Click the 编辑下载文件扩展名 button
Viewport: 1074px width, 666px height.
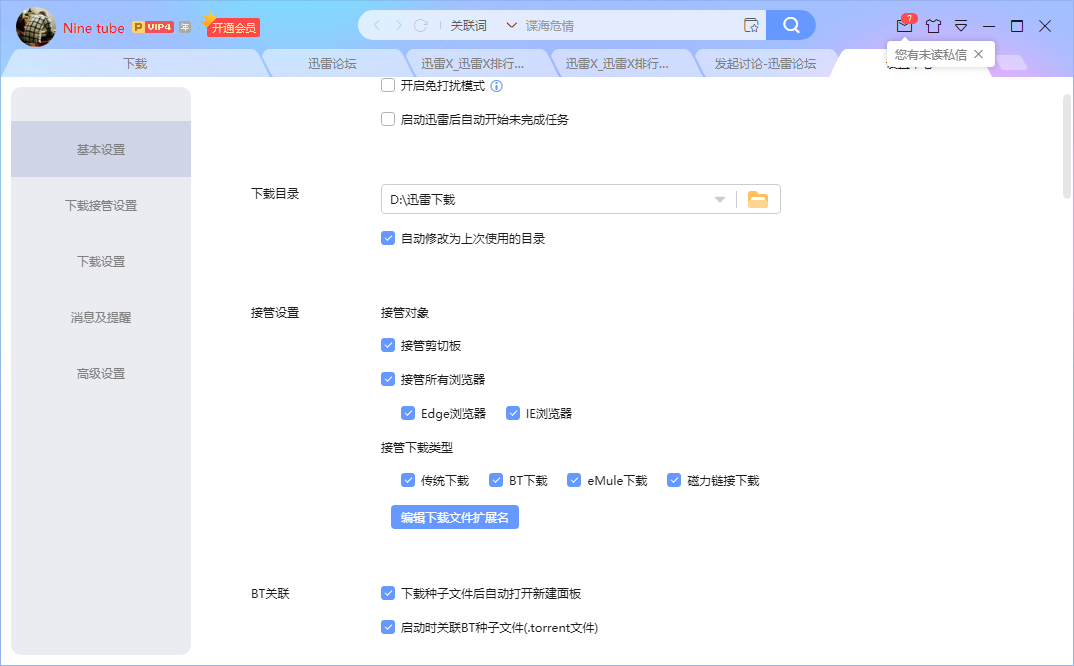[454, 517]
